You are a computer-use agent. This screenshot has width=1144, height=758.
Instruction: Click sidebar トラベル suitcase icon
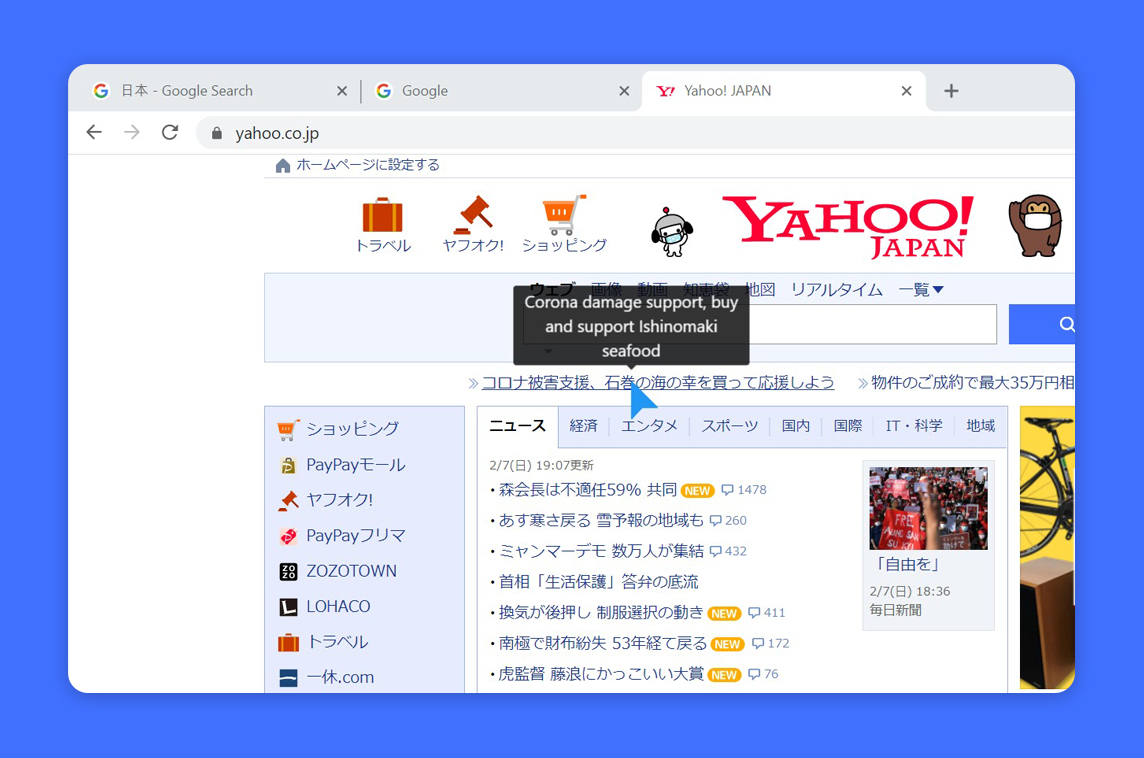click(288, 643)
